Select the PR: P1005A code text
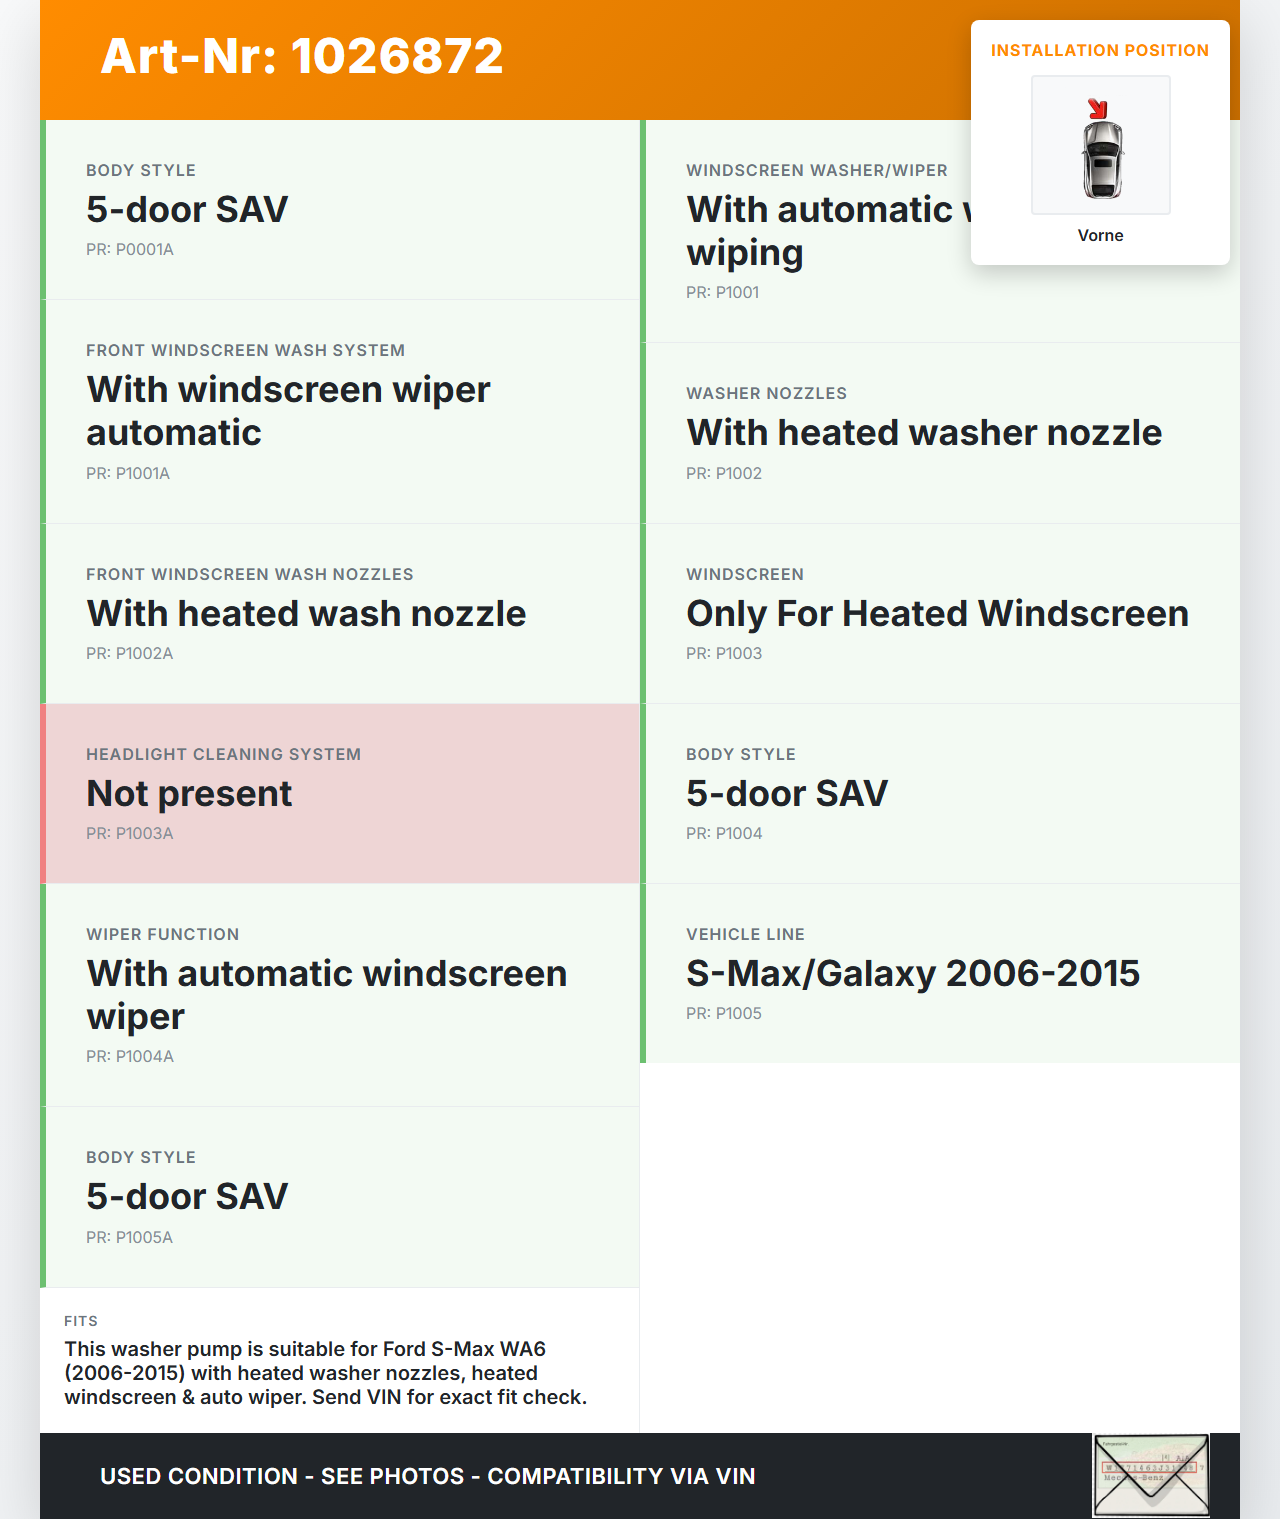1280x1519 pixels. 130,1237
